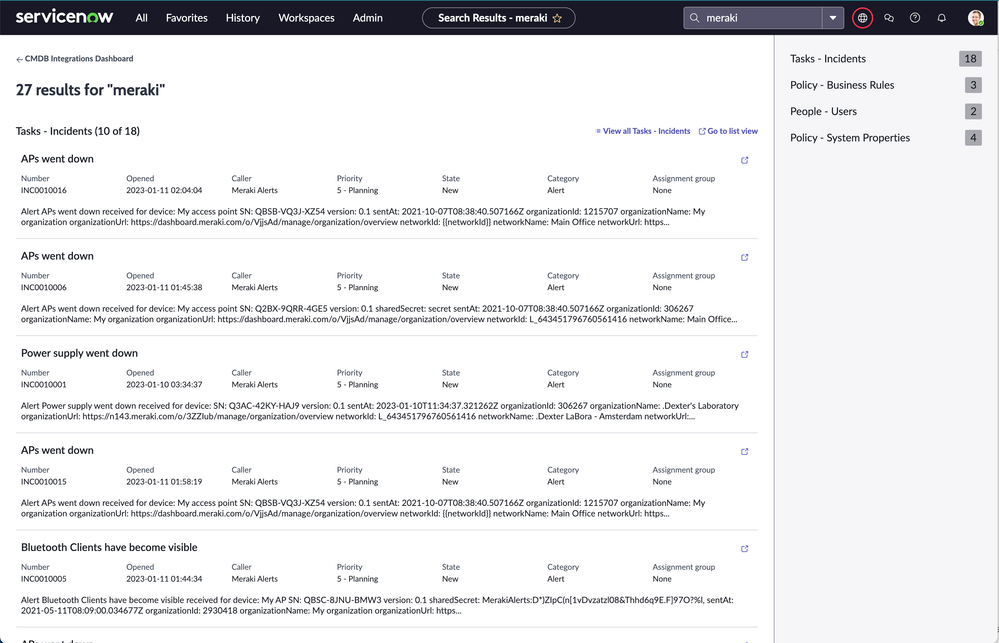Open the search box dropdown arrow
This screenshot has width=999, height=643.
(x=833, y=18)
